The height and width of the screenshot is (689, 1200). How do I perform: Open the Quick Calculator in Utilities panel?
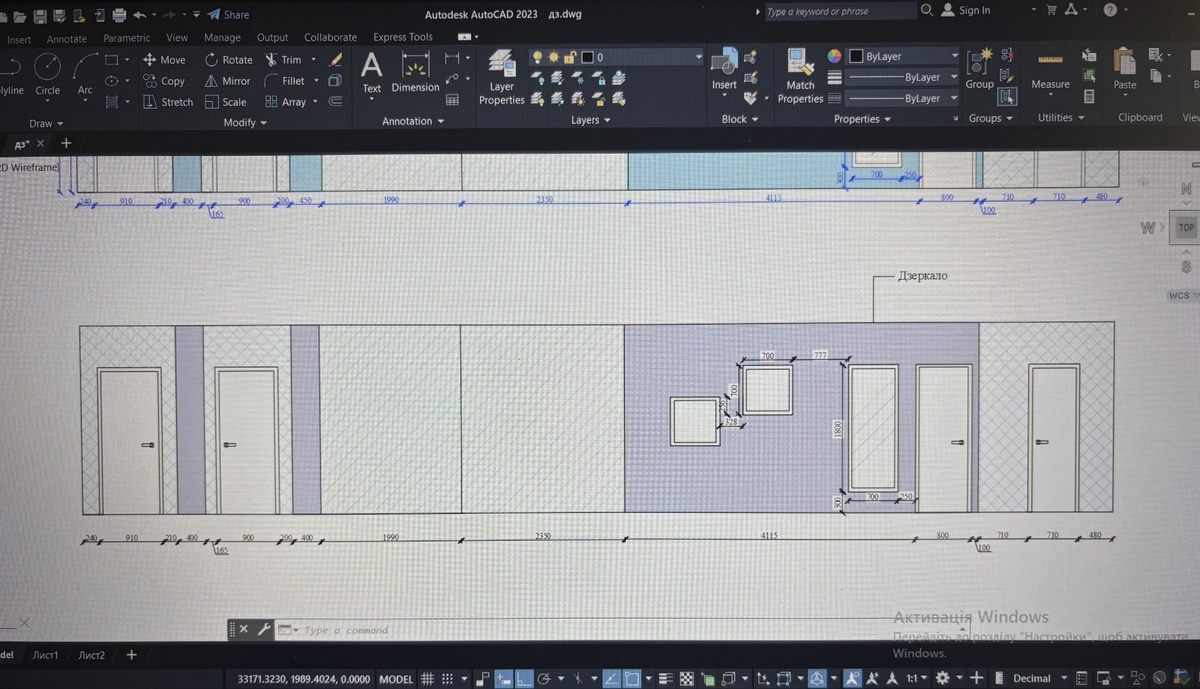click(1089, 97)
